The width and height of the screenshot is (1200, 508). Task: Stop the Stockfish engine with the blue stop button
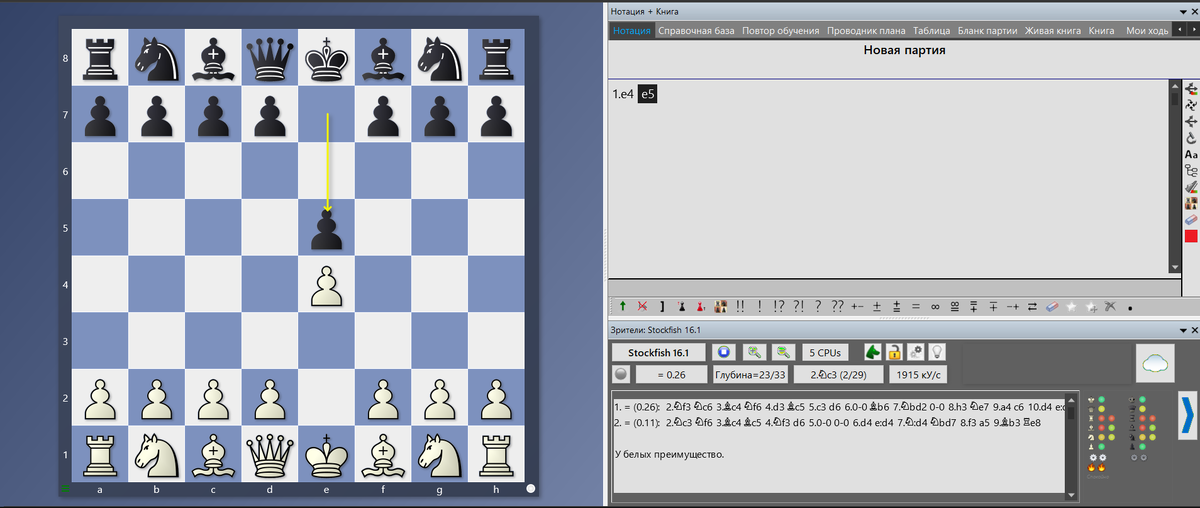(724, 352)
